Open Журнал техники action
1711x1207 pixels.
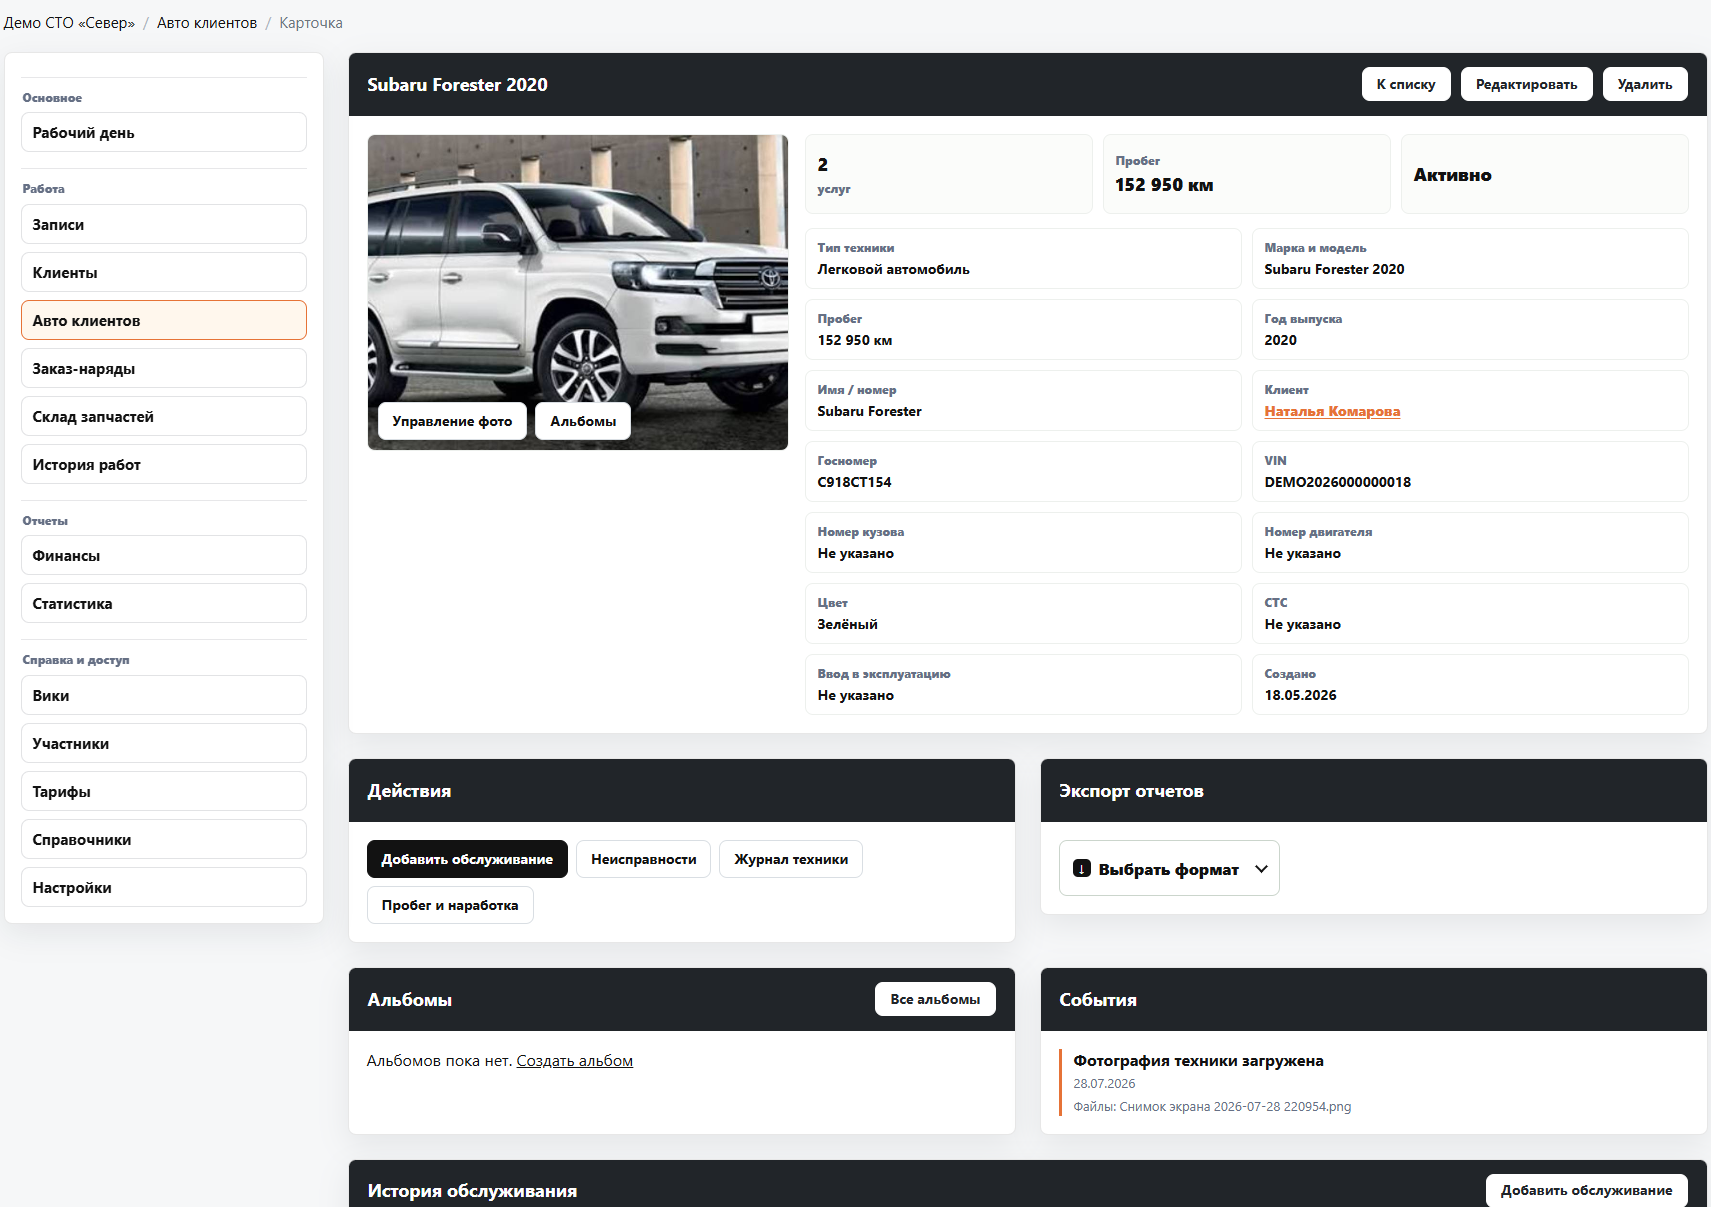[x=791, y=859]
